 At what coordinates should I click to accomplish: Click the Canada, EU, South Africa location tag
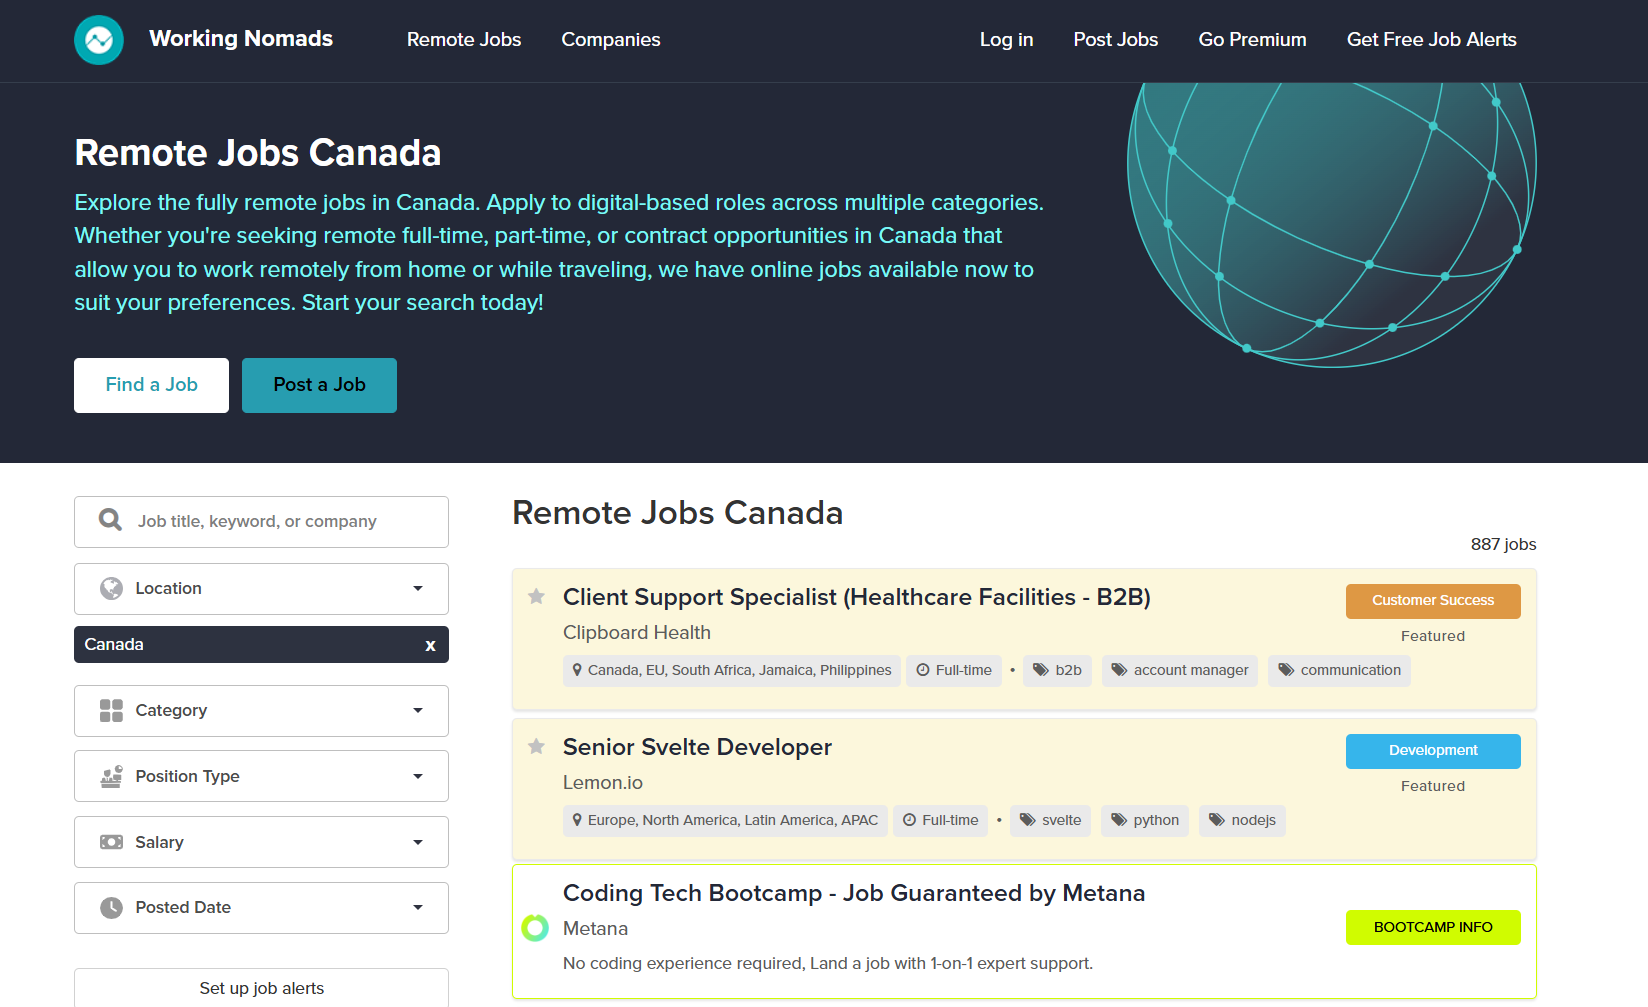tap(732, 670)
